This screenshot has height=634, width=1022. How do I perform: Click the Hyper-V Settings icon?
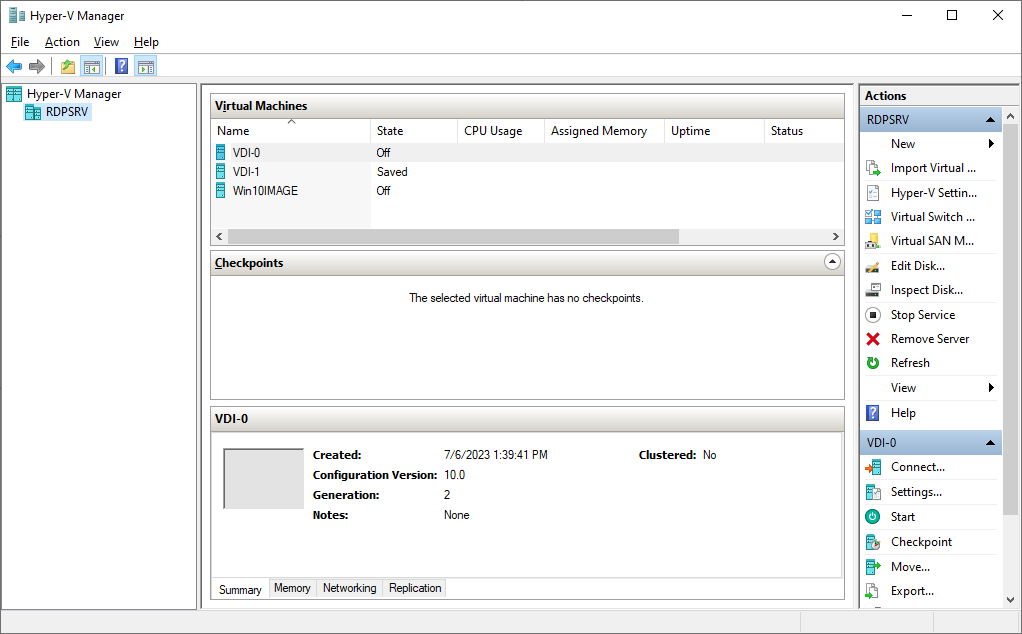[x=873, y=193]
